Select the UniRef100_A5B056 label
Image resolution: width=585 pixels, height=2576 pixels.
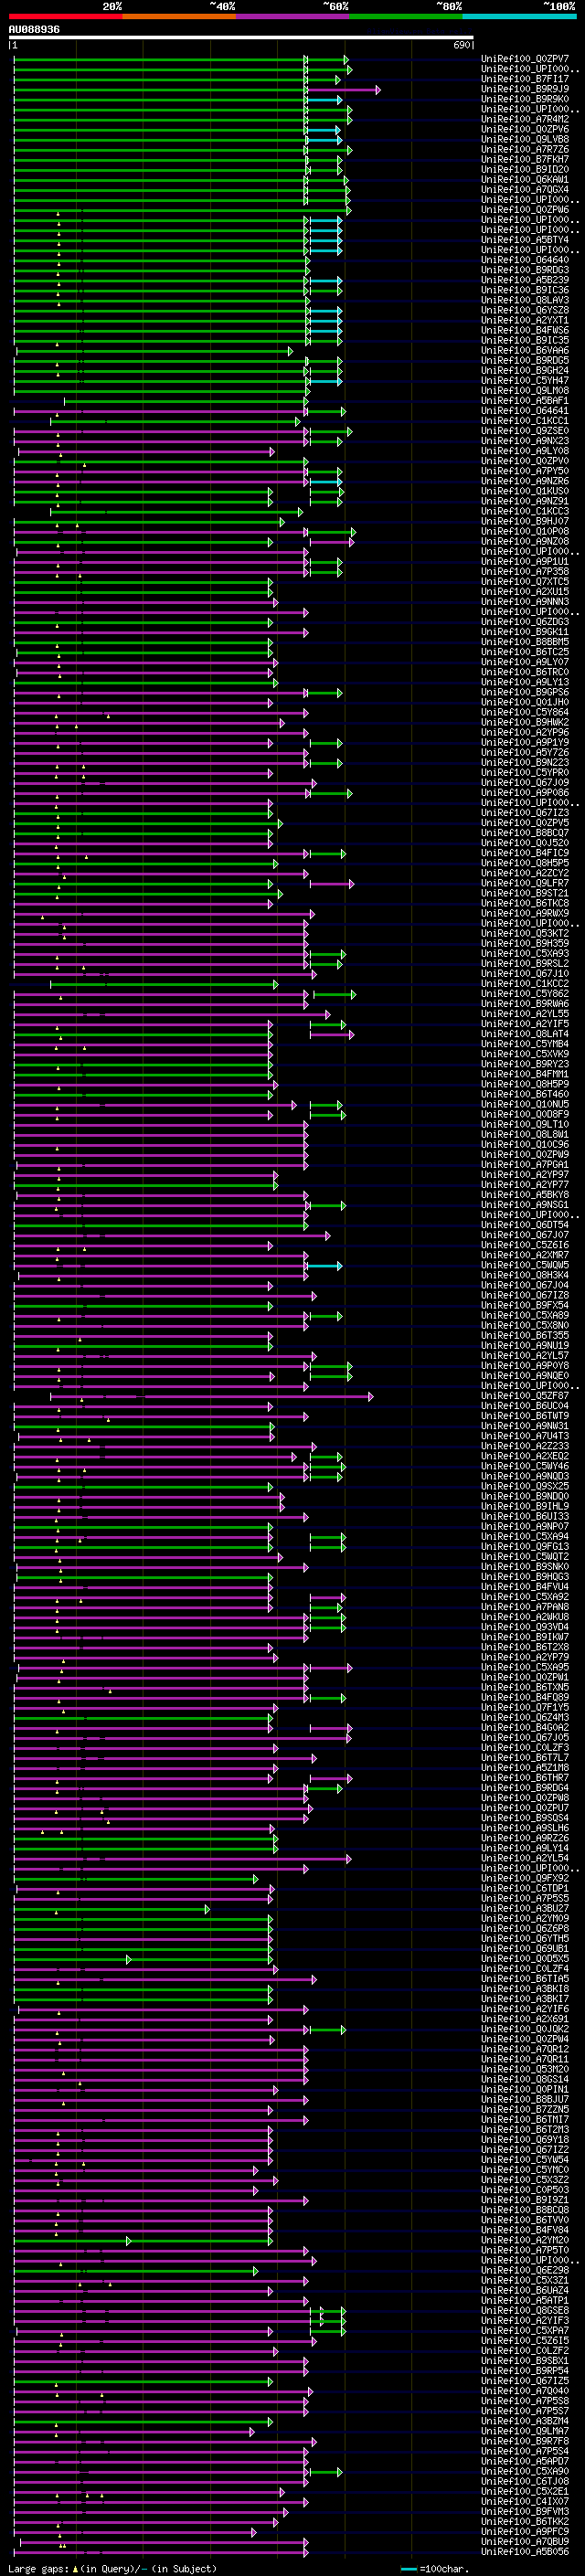(525, 2551)
